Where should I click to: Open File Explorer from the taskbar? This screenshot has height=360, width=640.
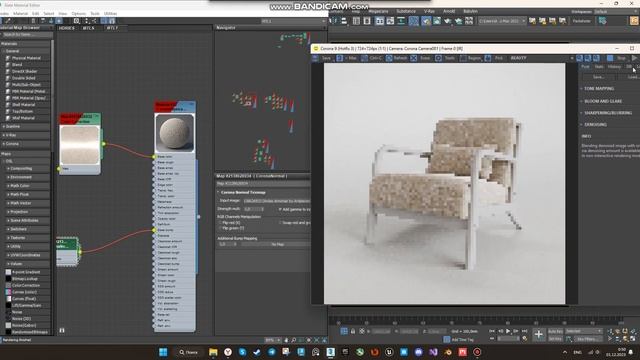[x=213, y=352]
